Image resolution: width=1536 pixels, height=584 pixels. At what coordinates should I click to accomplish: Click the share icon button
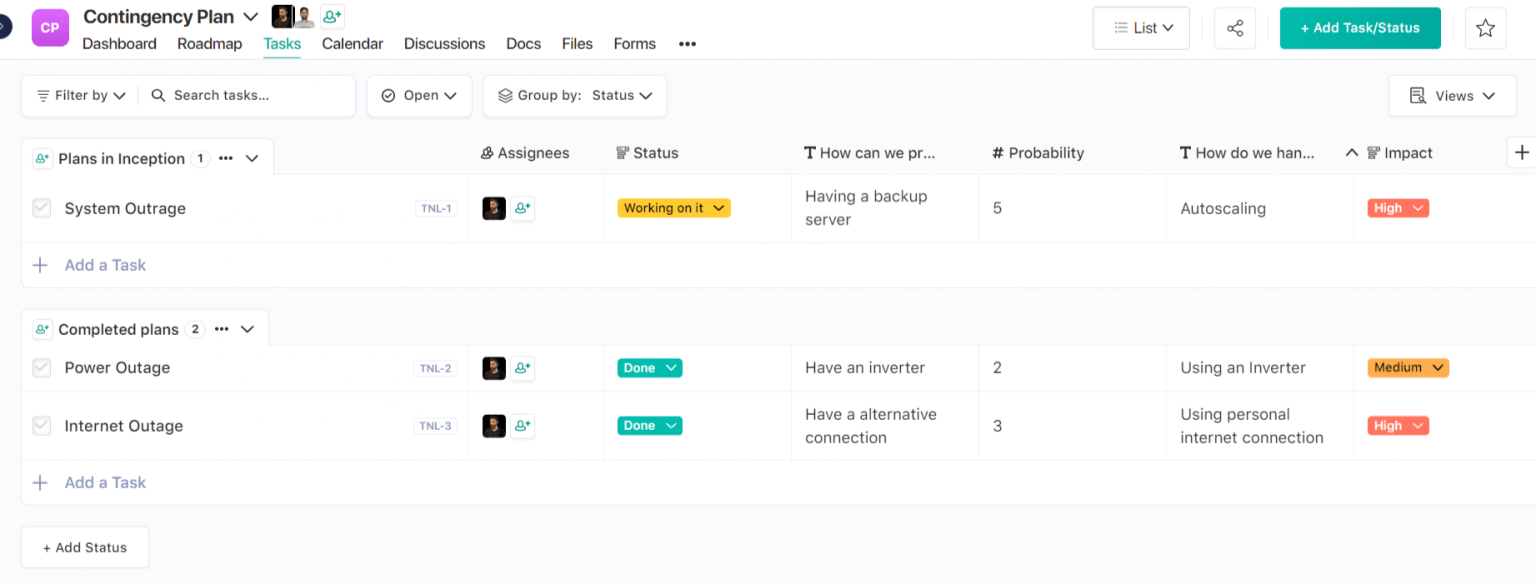click(1235, 28)
